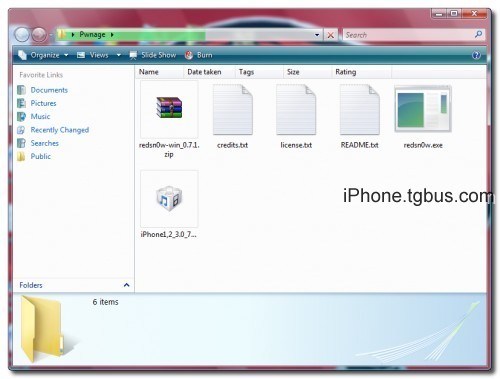Open the redsn0w-win_0.7.1.zip archive icon
The image size is (500, 379).
169,108
